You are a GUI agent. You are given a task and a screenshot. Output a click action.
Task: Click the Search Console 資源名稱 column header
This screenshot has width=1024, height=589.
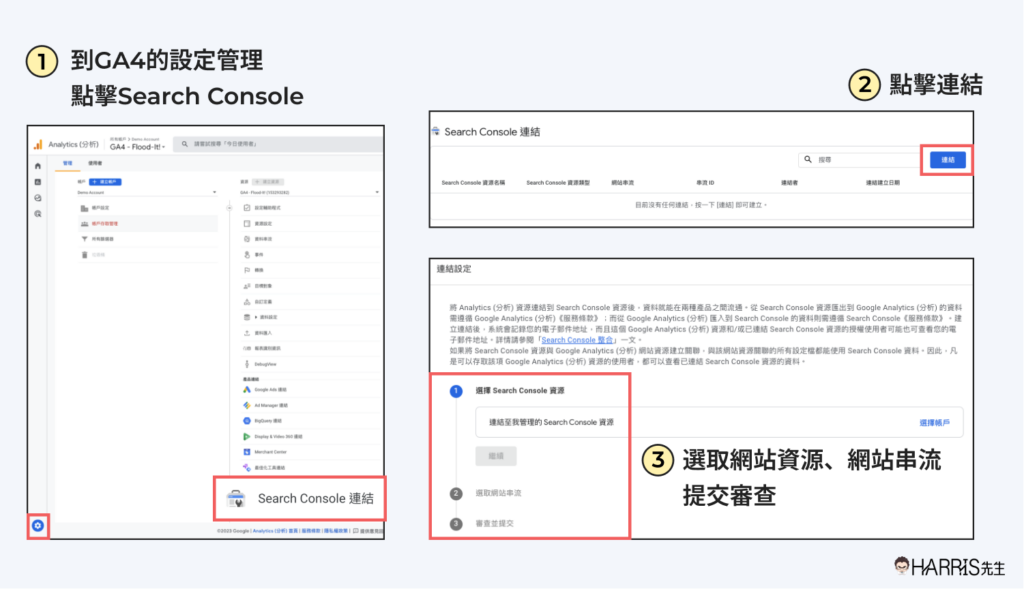pos(473,183)
